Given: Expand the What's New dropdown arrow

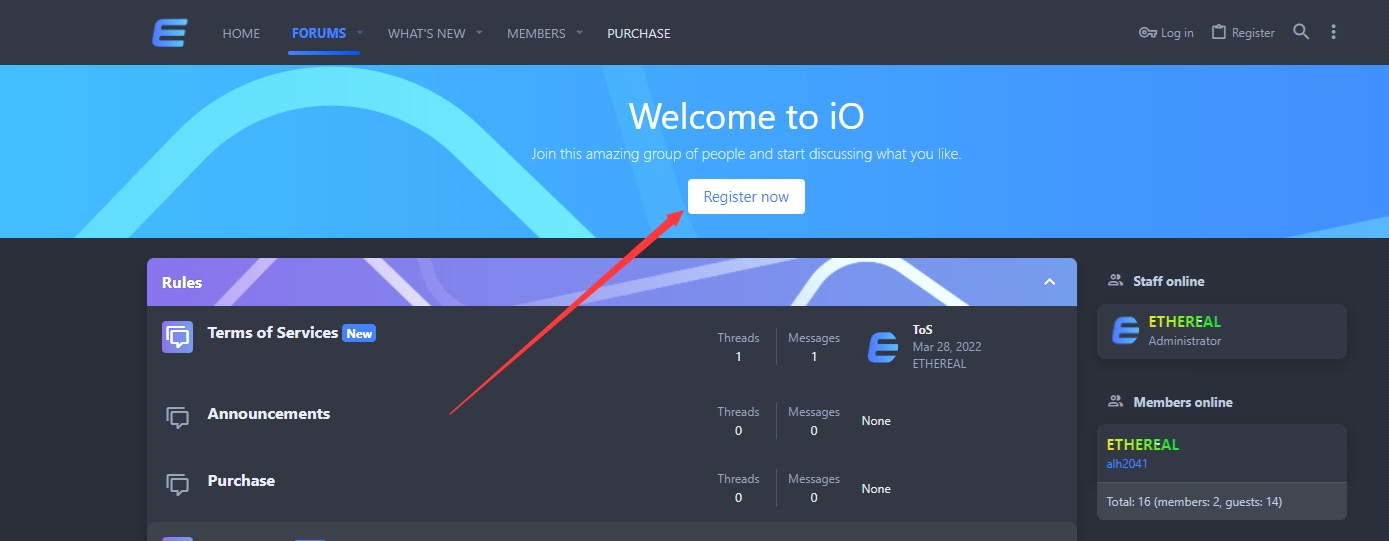Looking at the screenshot, I should 479,33.
